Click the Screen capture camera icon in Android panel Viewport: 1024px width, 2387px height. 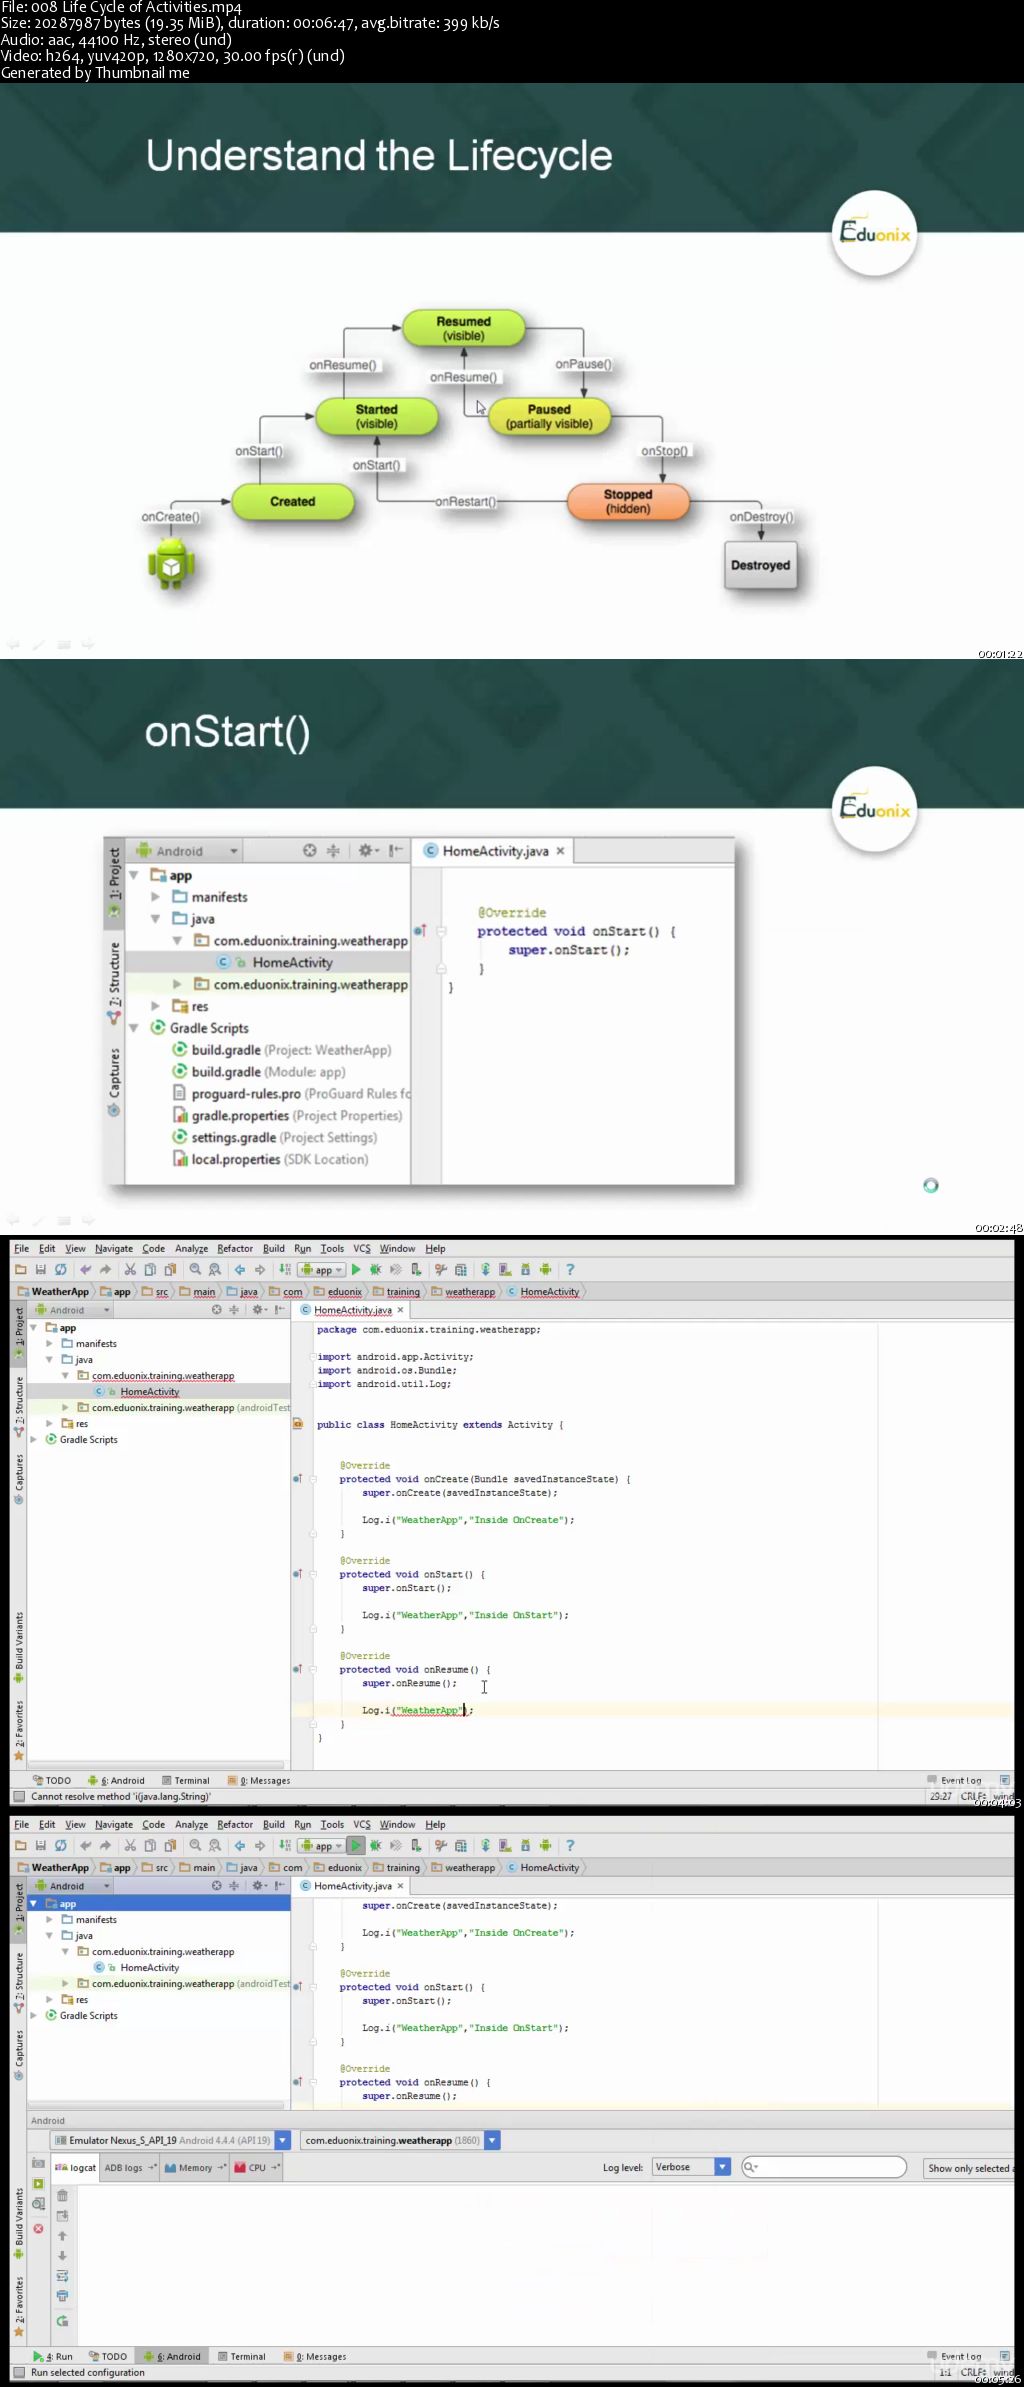[x=38, y=2163]
